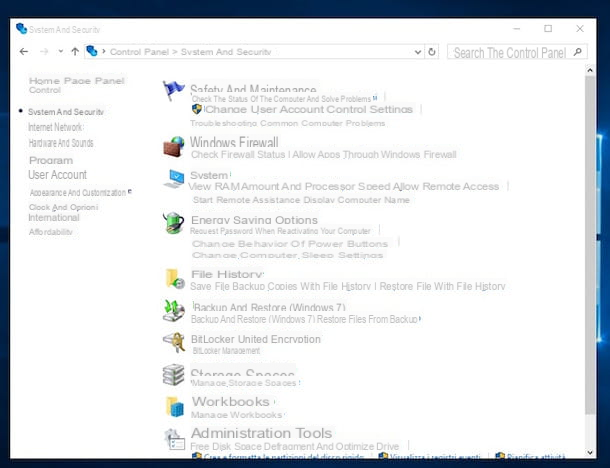Click View RAM Amount And Processor Speed
The image size is (610, 468).
point(289,186)
